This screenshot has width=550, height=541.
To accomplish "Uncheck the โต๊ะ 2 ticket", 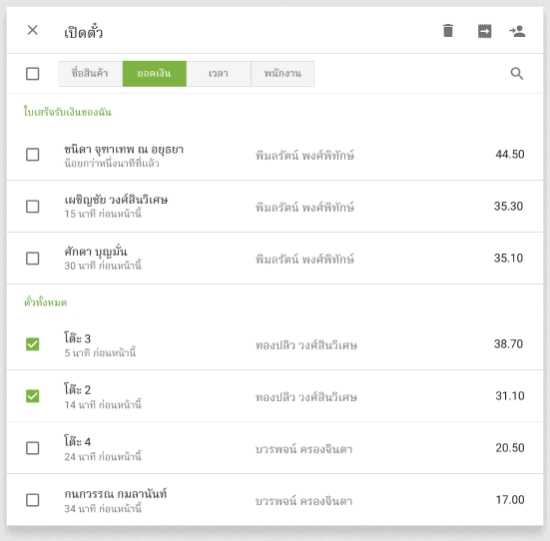I will pyautogui.click(x=33, y=396).
